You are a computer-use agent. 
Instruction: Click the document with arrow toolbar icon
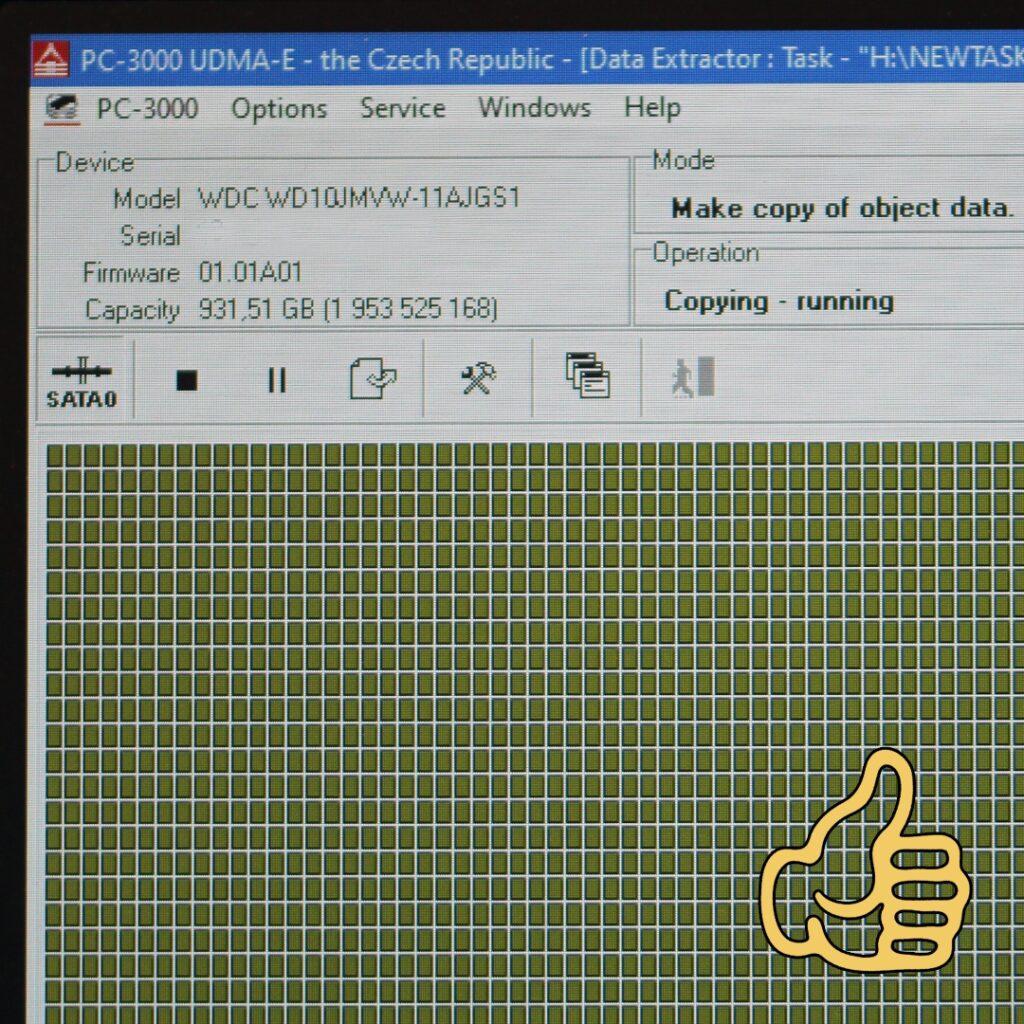click(373, 377)
